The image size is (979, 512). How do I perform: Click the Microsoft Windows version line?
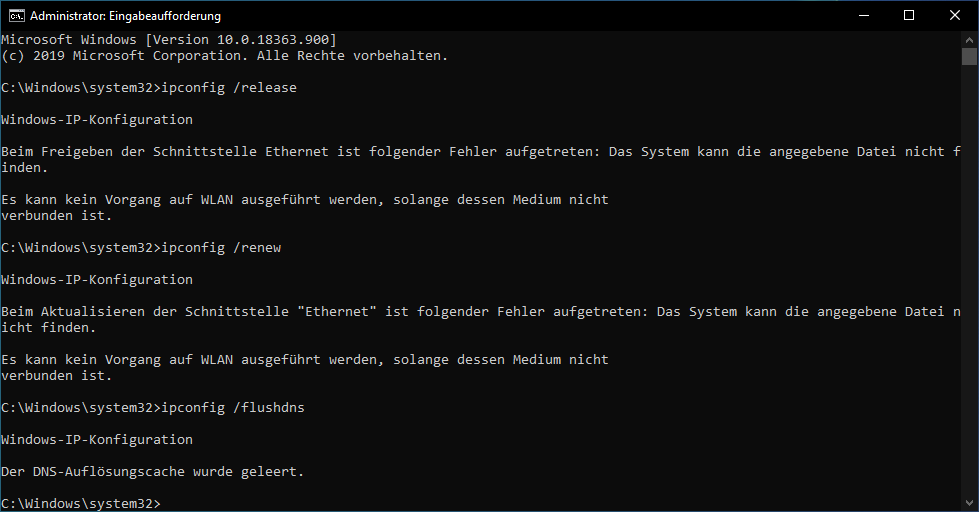coord(169,39)
